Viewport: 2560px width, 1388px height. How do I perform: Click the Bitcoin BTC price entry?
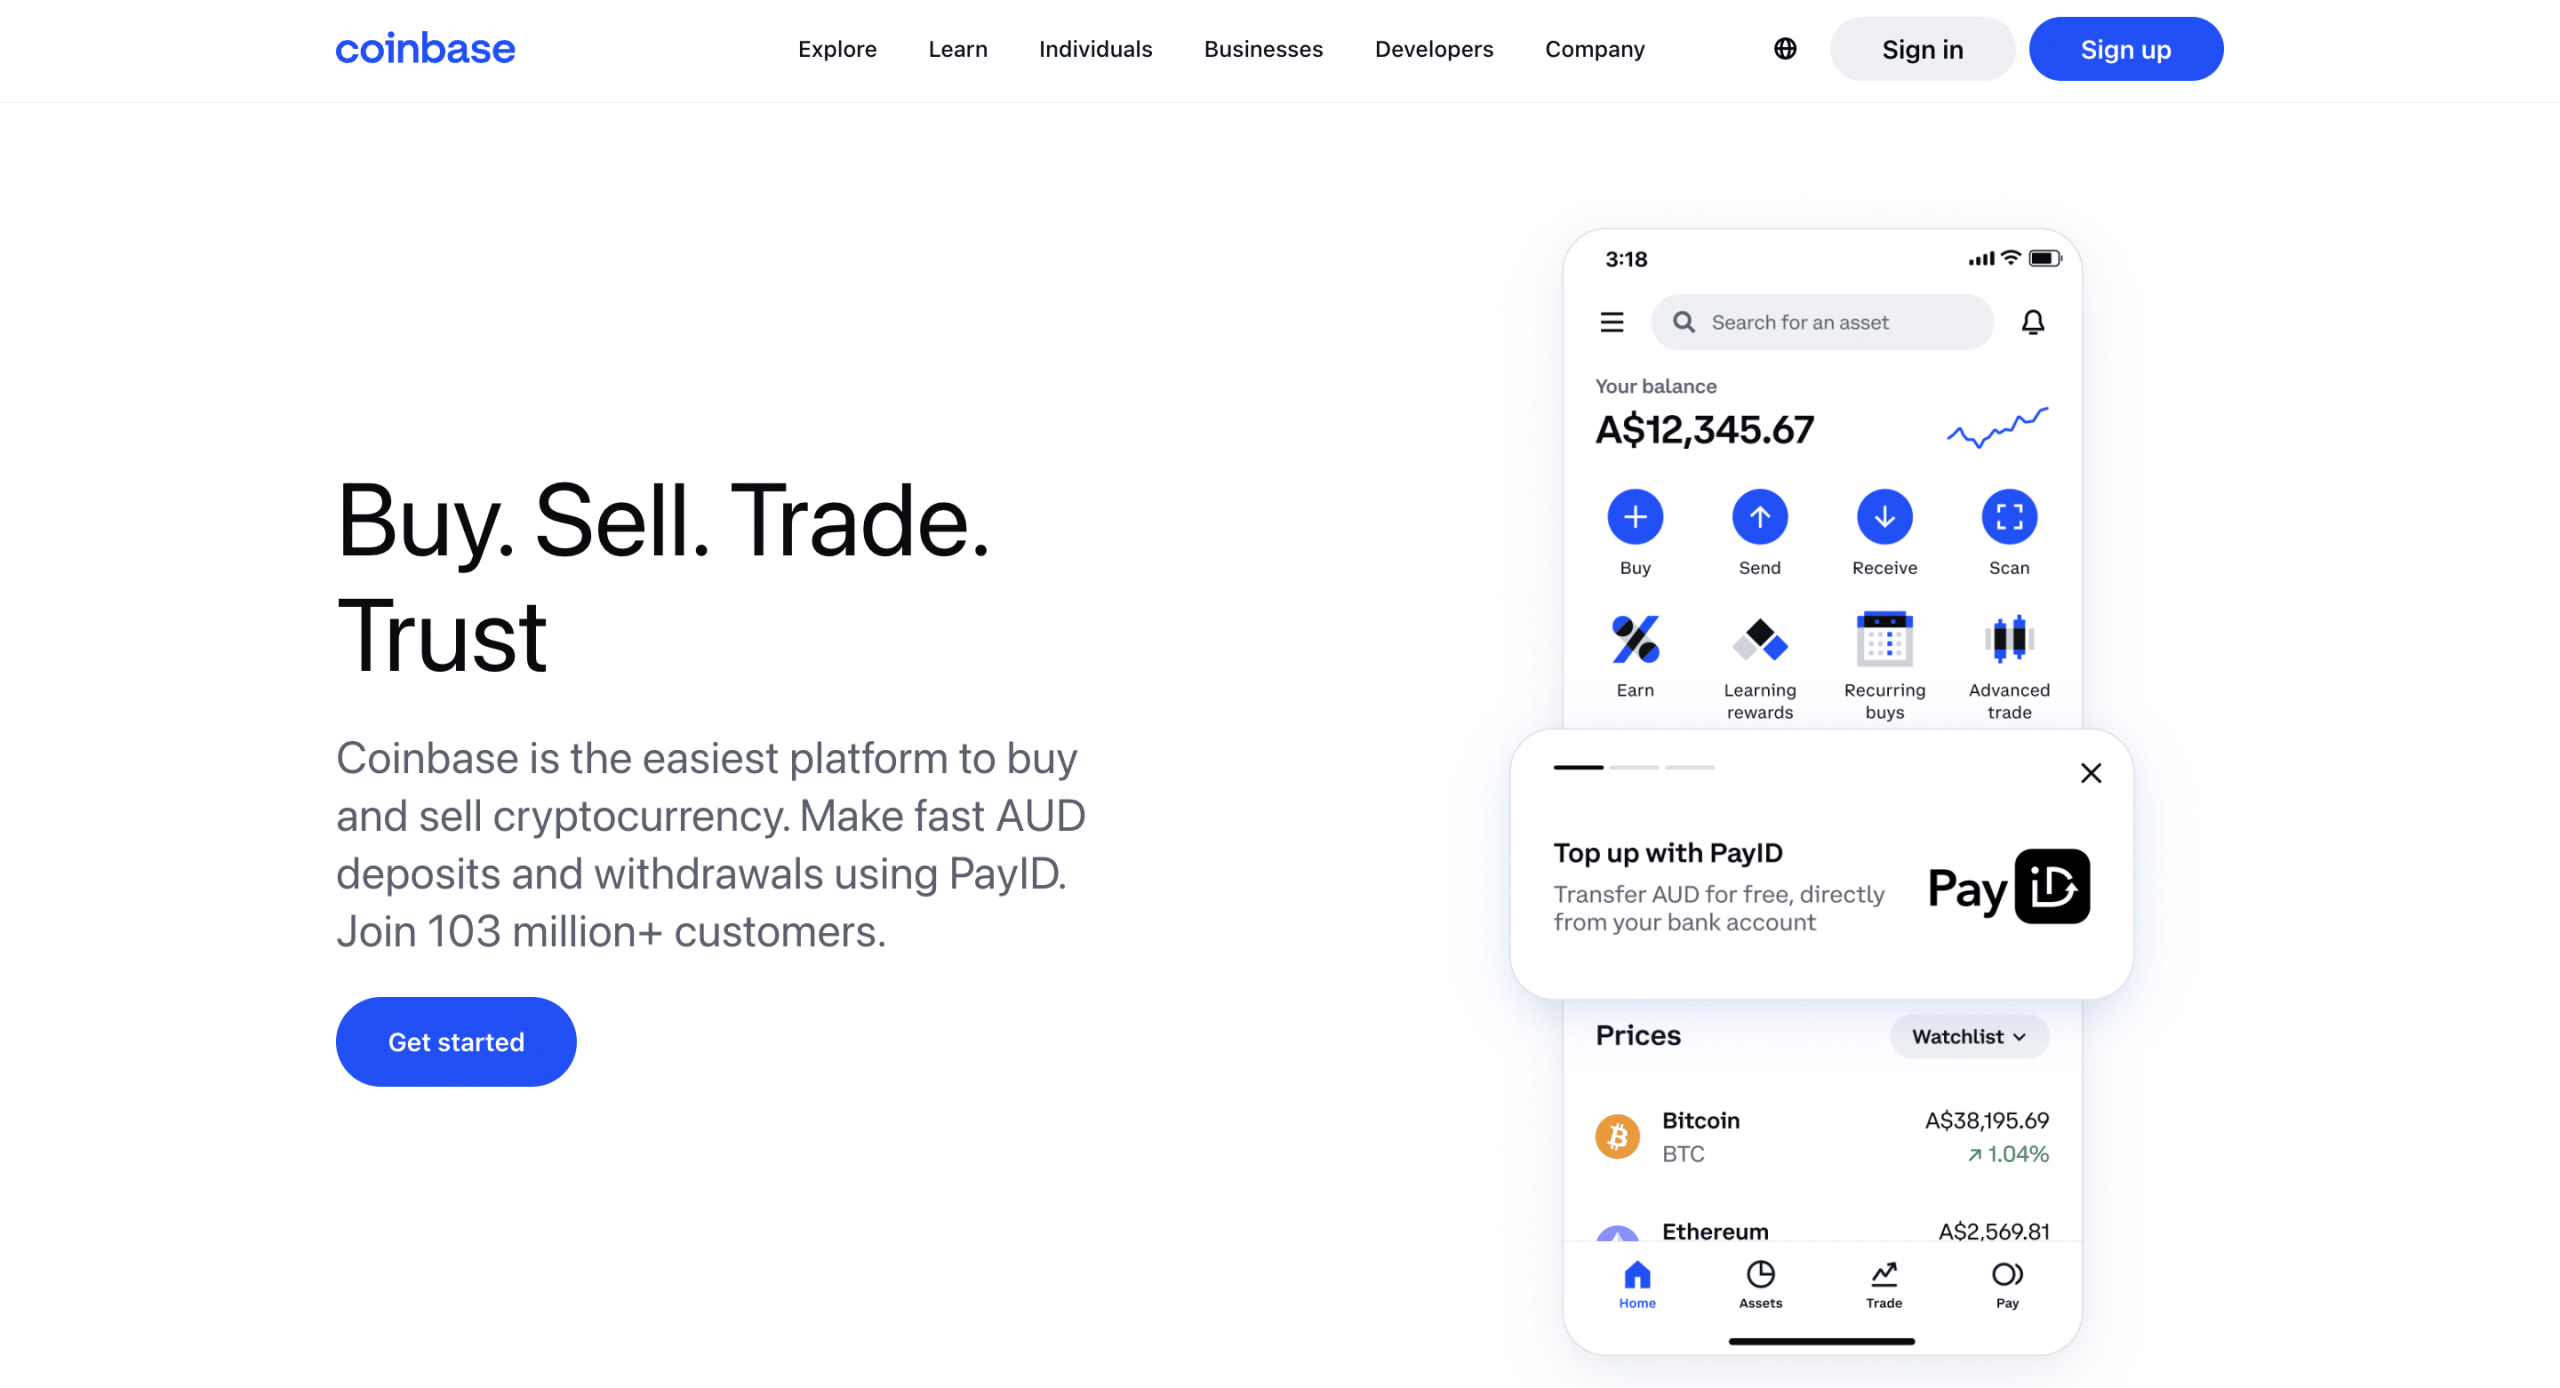click(1820, 1137)
